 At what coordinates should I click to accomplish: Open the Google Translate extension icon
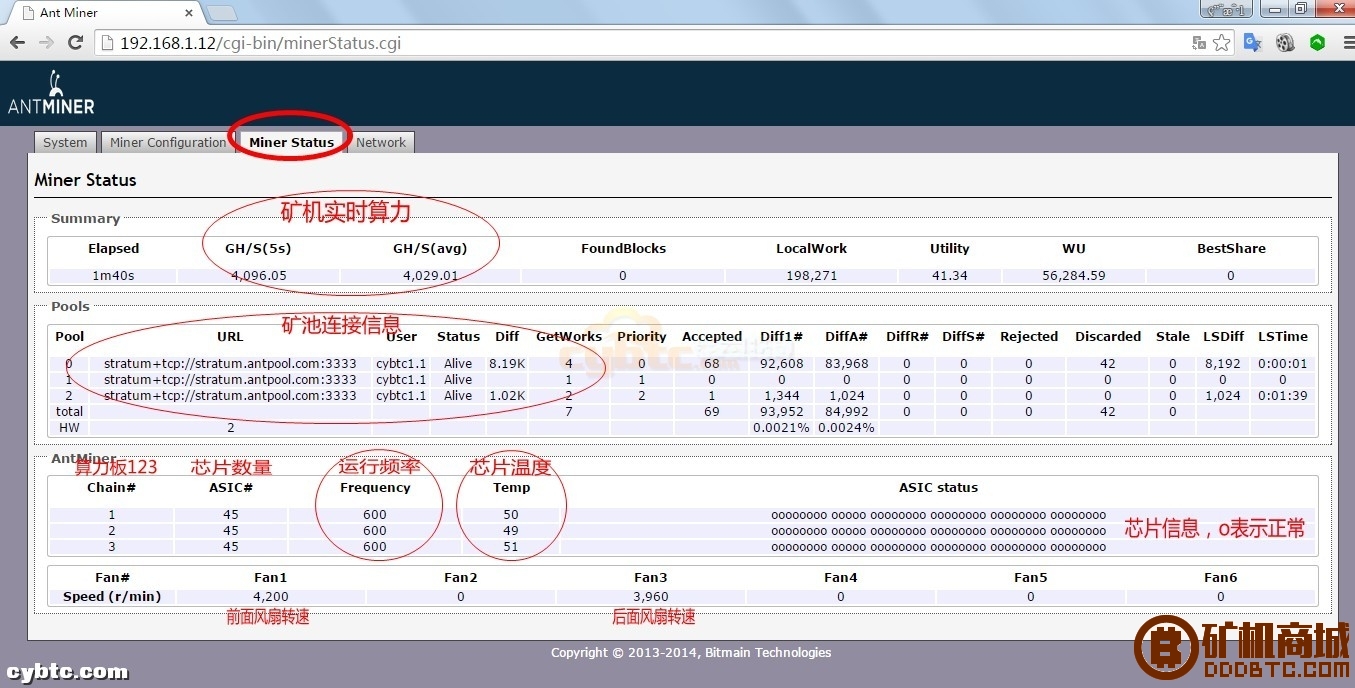click(x=1253, y=43)
